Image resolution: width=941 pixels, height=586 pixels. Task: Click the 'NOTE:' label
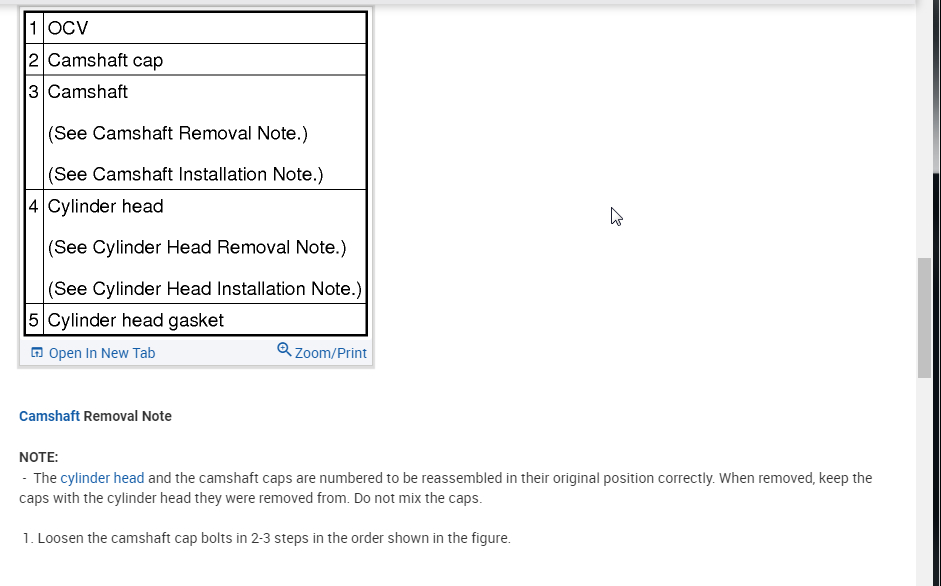pos(38,458)
